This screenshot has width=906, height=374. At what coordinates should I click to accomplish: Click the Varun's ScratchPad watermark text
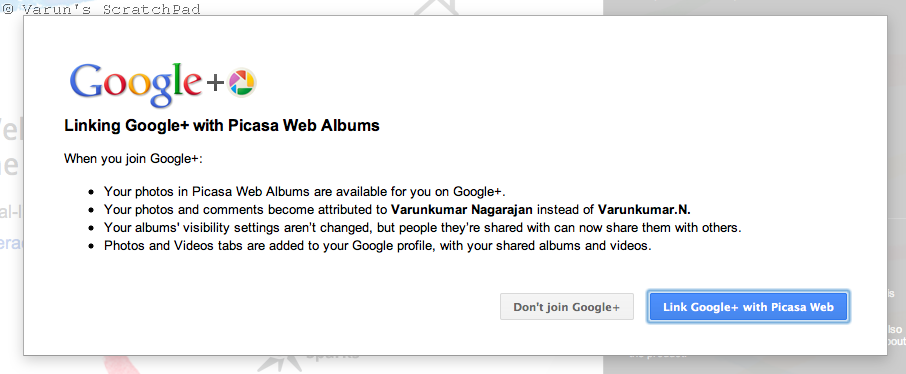(x=101, y=8)
